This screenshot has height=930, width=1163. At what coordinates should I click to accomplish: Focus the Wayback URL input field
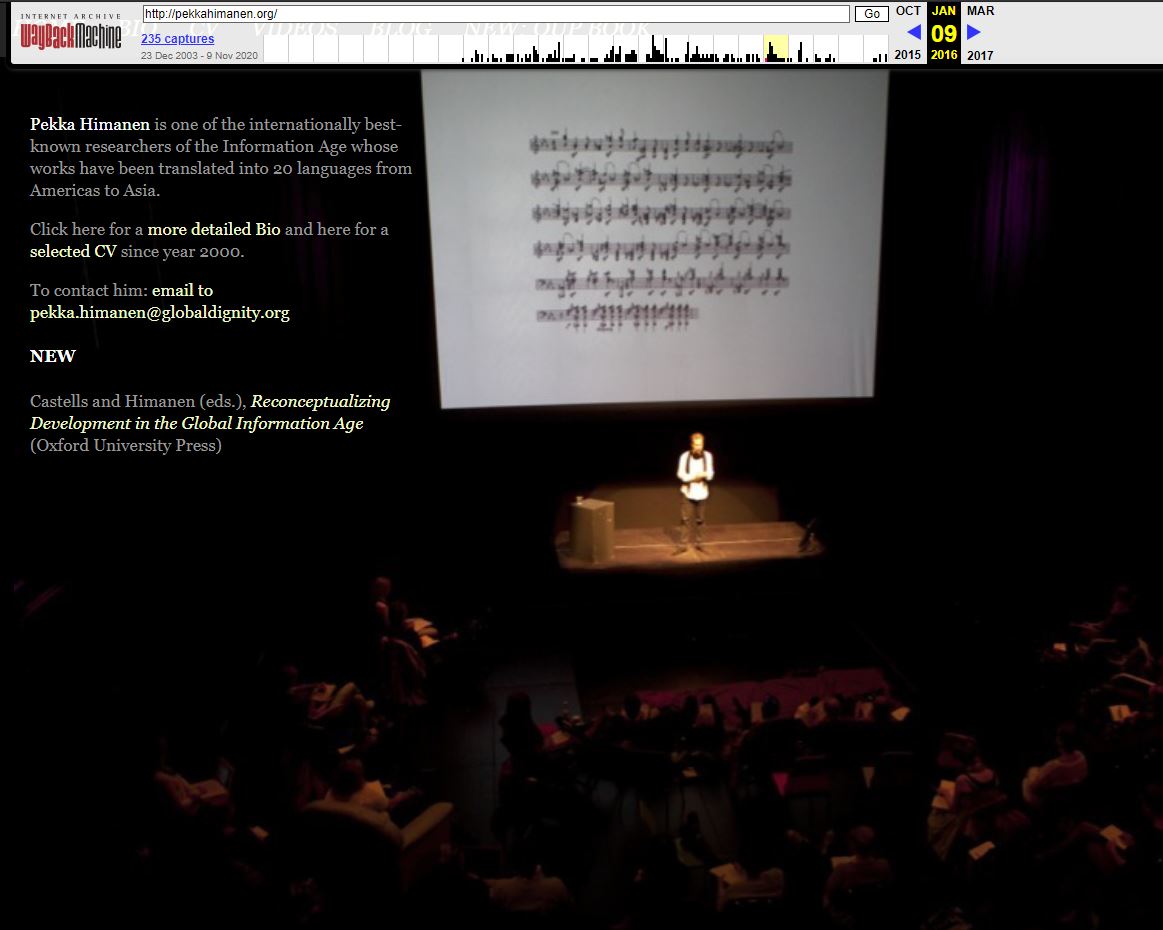click(x=495, y=14)
